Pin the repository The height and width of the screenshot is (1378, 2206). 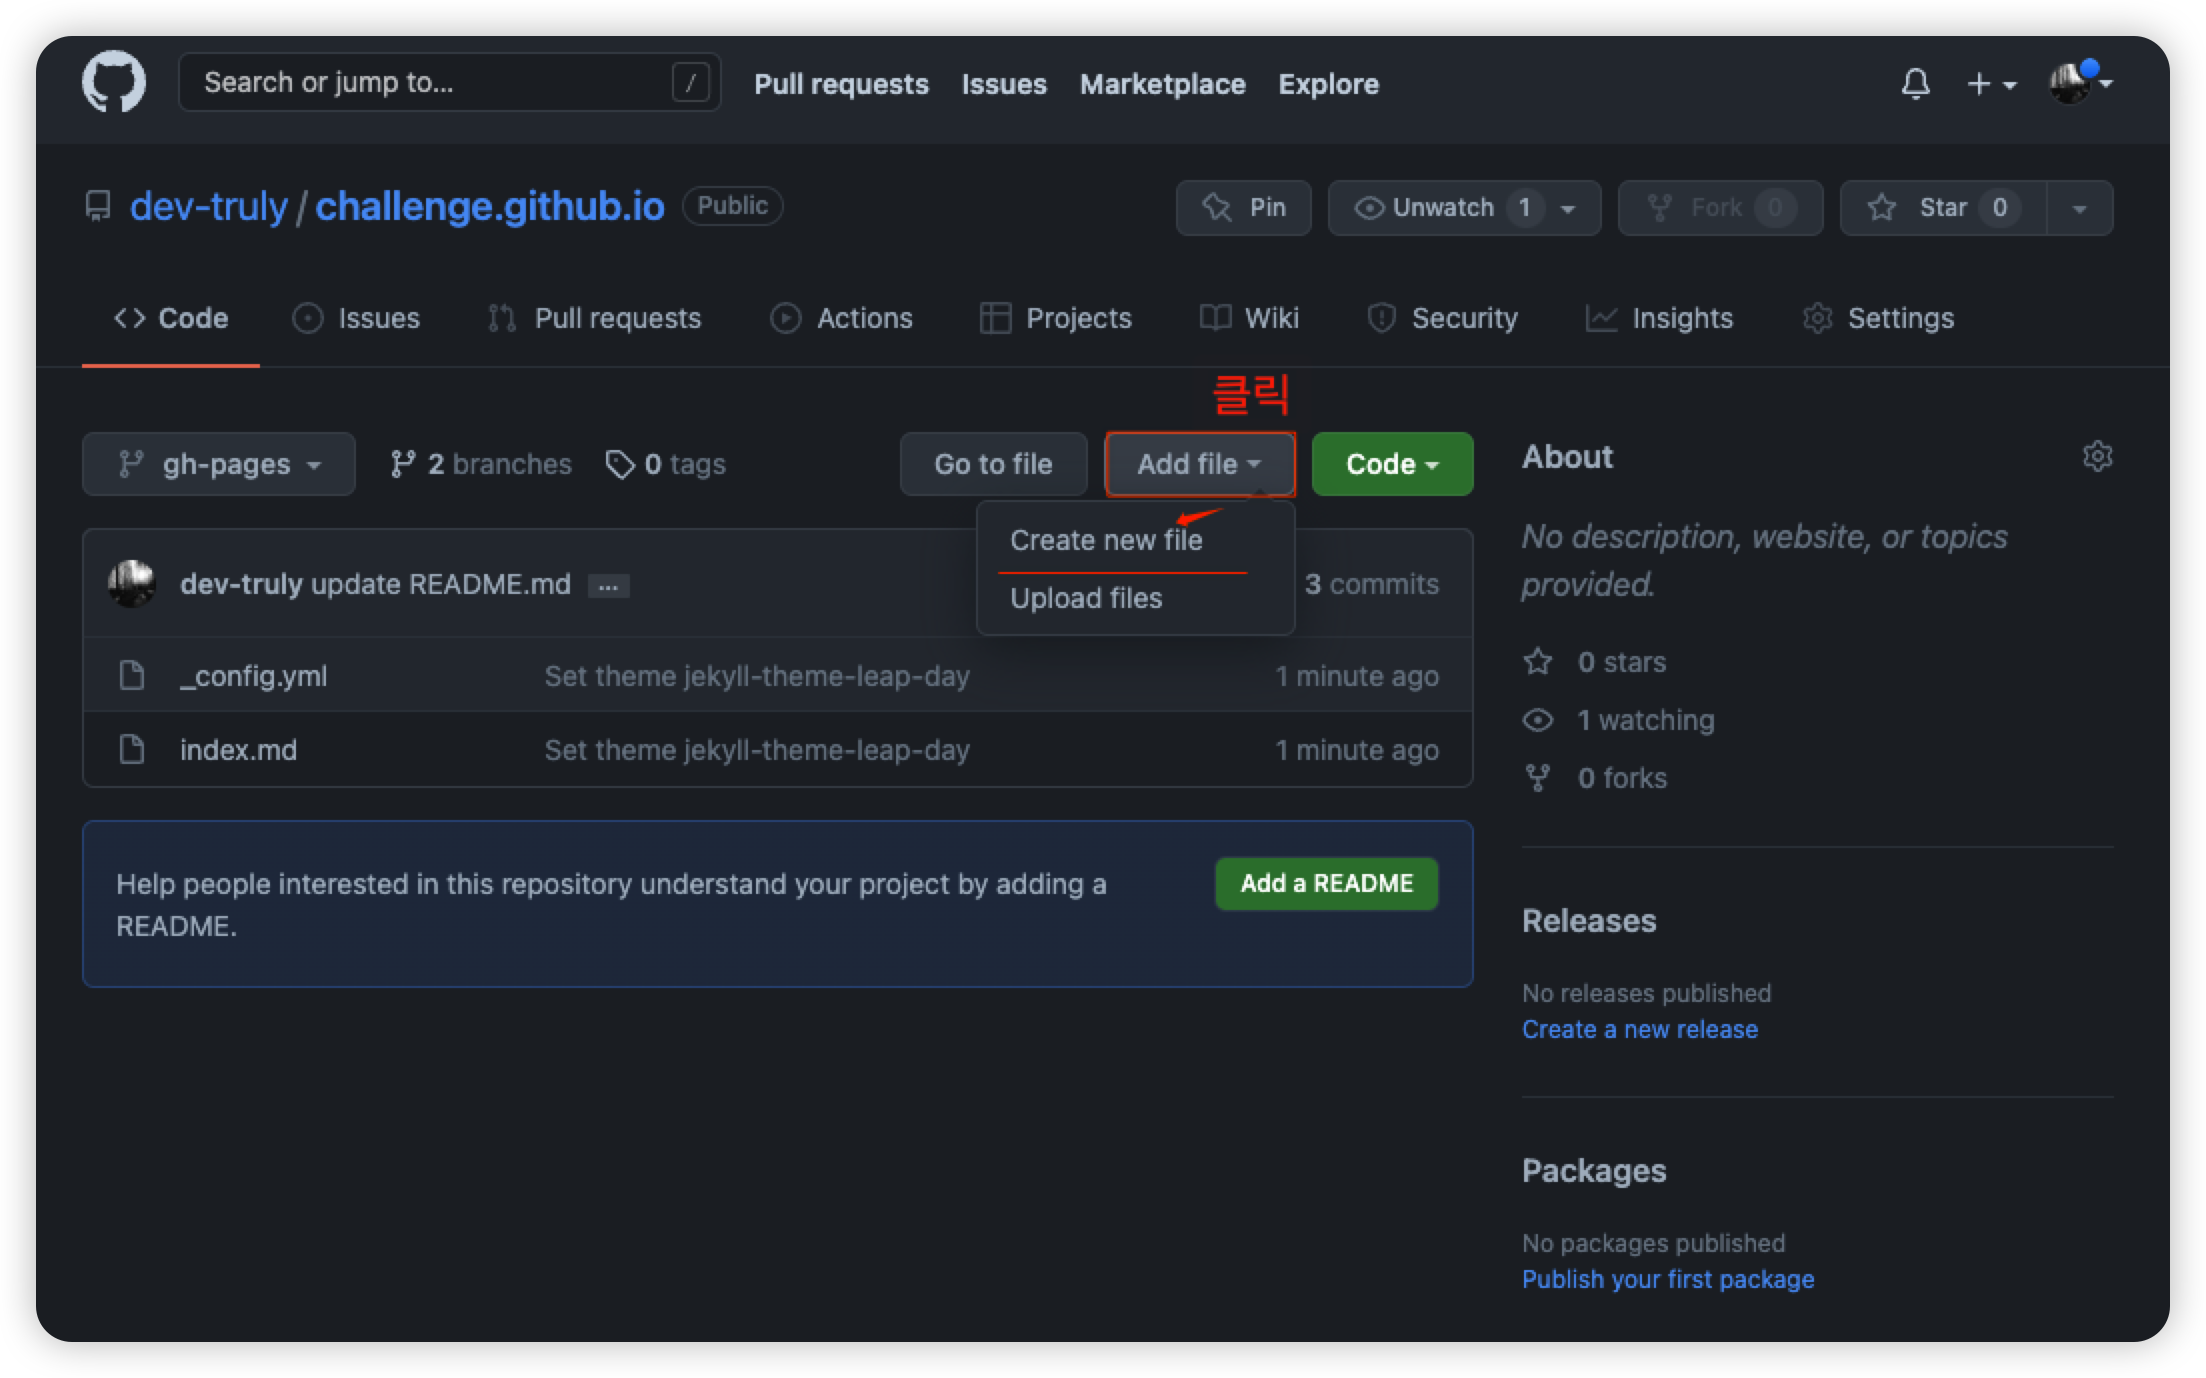tap(1243, 208)
